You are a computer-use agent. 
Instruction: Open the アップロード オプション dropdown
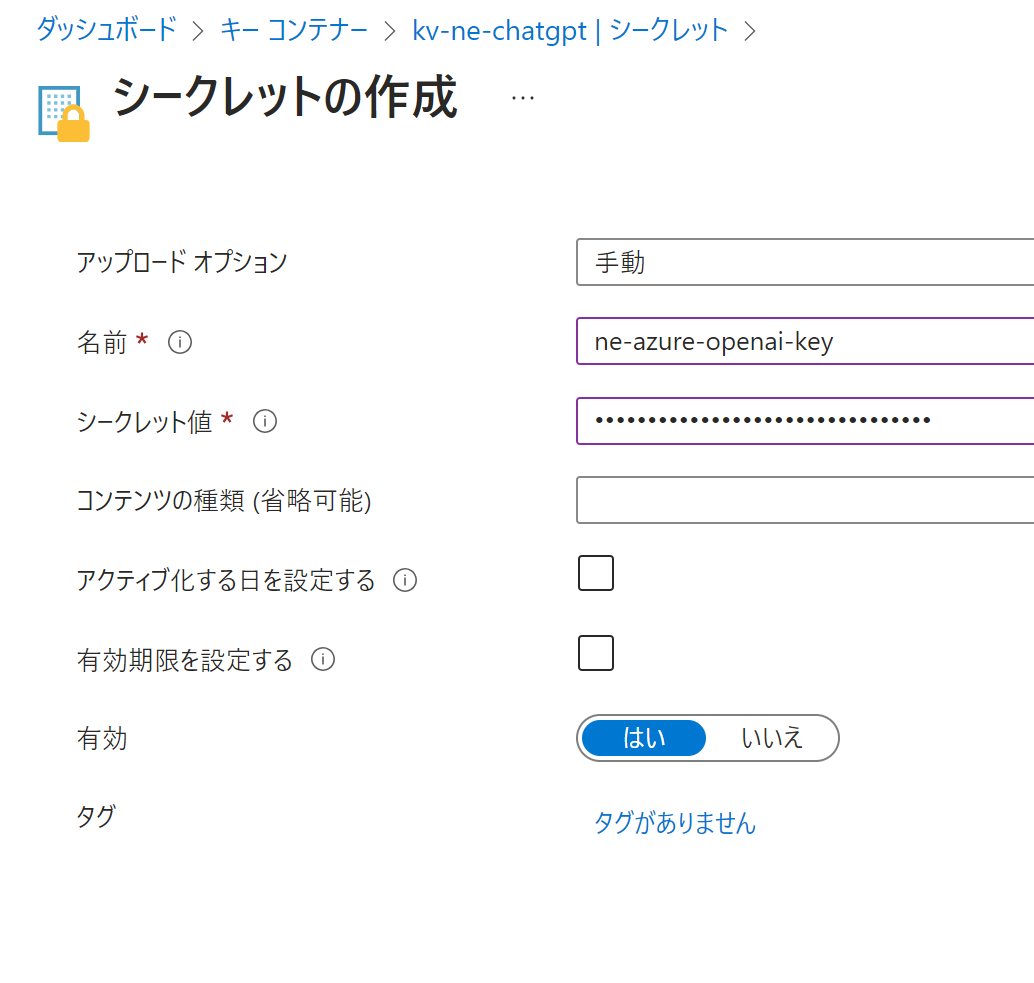pyautogui.click(x=804, y=263)
